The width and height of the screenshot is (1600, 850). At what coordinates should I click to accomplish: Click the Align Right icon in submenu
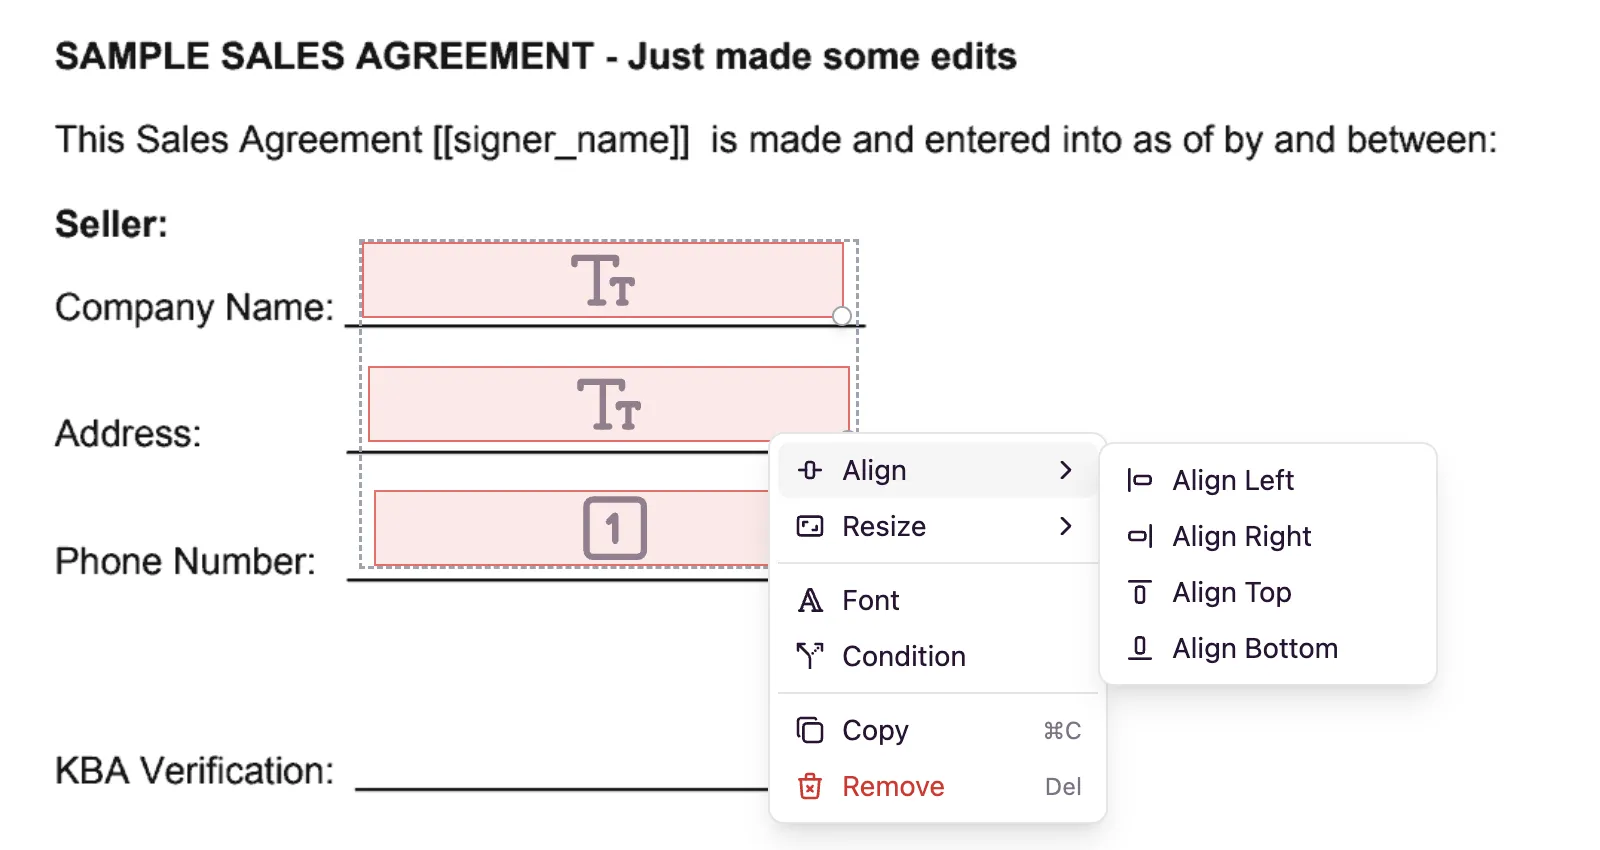click(1140, 536)
